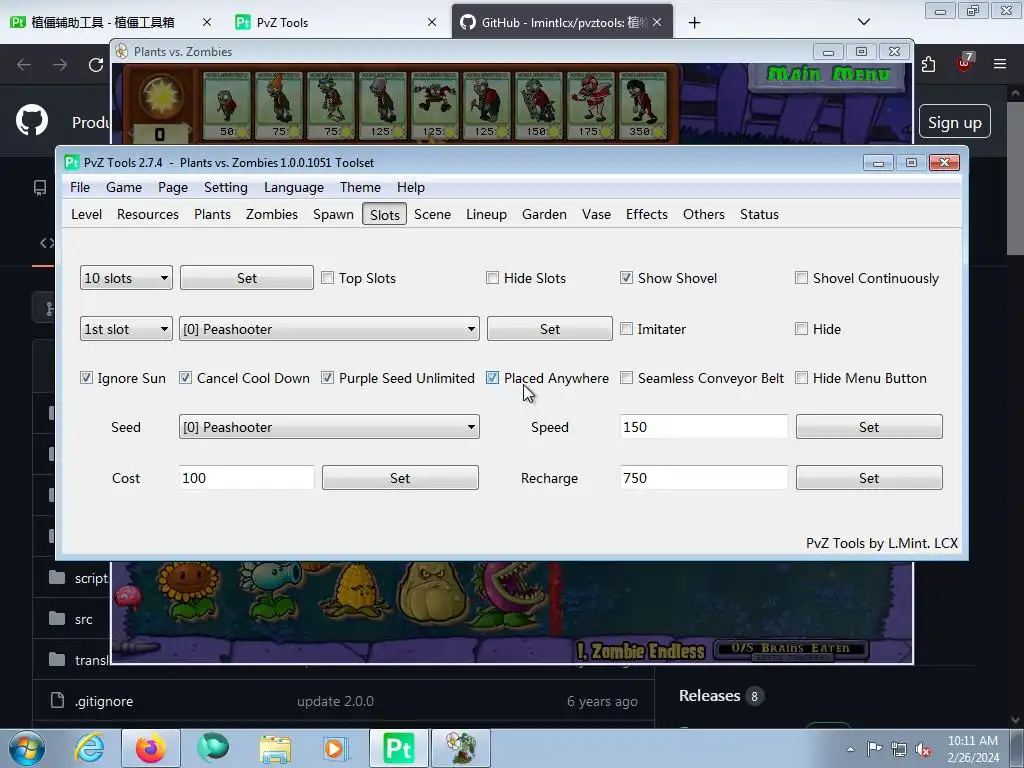1024x768 pixels.
Task: Click the volume icon in system tray
Action: click(x=922, y=750)
